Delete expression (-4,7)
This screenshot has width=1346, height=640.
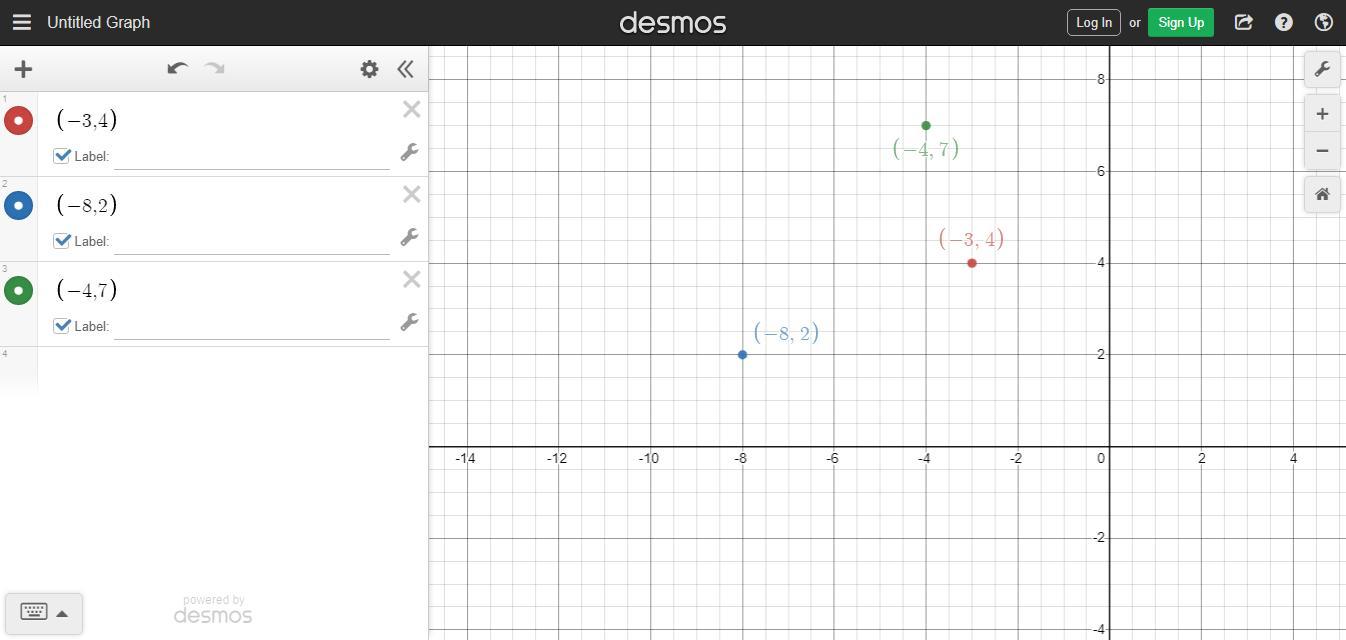411,279
